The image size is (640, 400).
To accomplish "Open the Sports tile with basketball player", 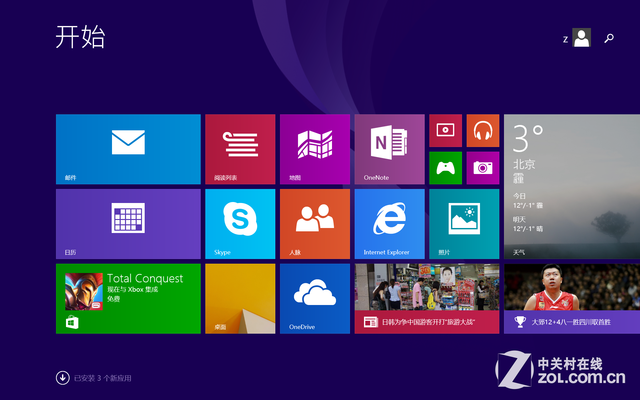I will pyautogui.click(x=572, y=298).
